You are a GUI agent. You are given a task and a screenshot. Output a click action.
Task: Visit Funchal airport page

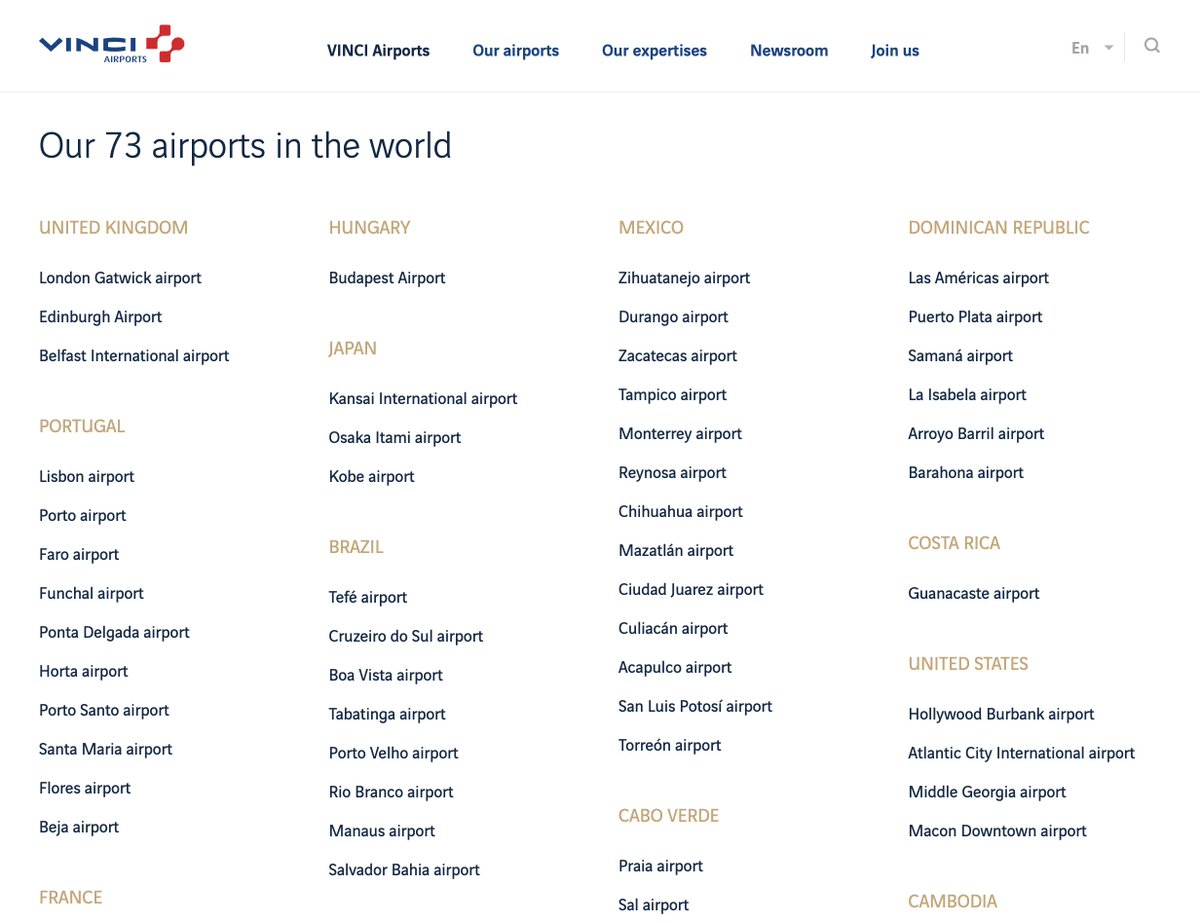91,594
